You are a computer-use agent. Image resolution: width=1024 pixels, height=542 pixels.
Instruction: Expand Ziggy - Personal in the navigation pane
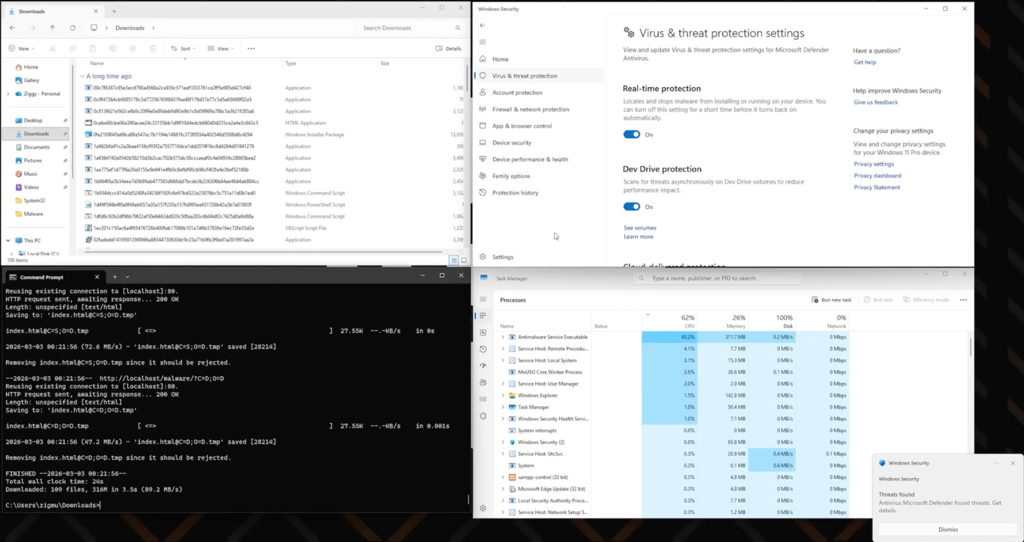(8, 94)
